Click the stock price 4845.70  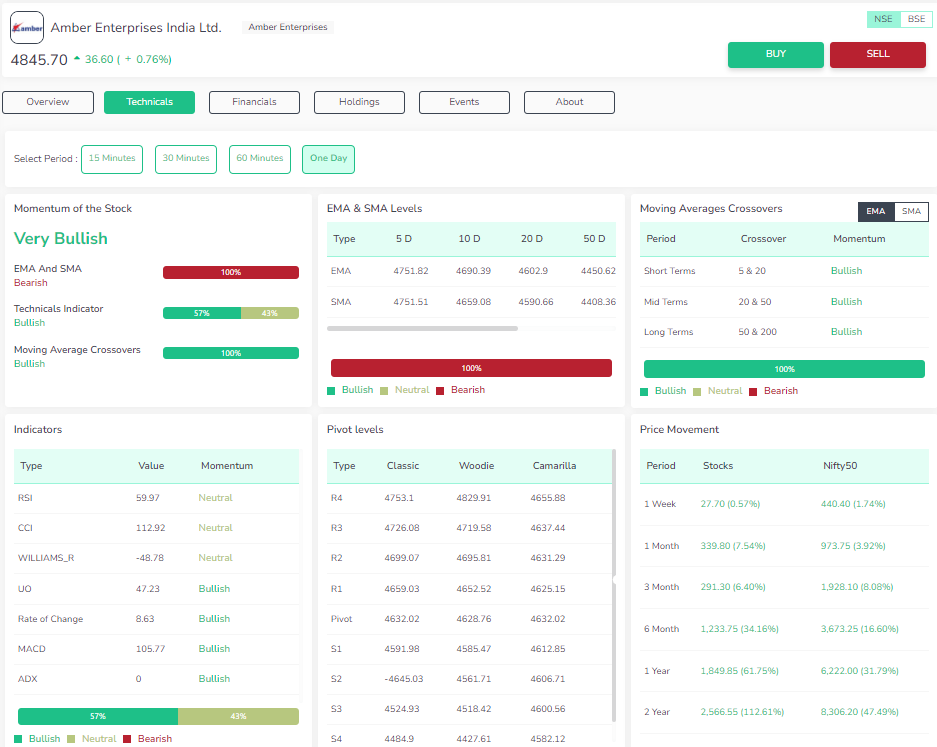[x=39, y=60]
